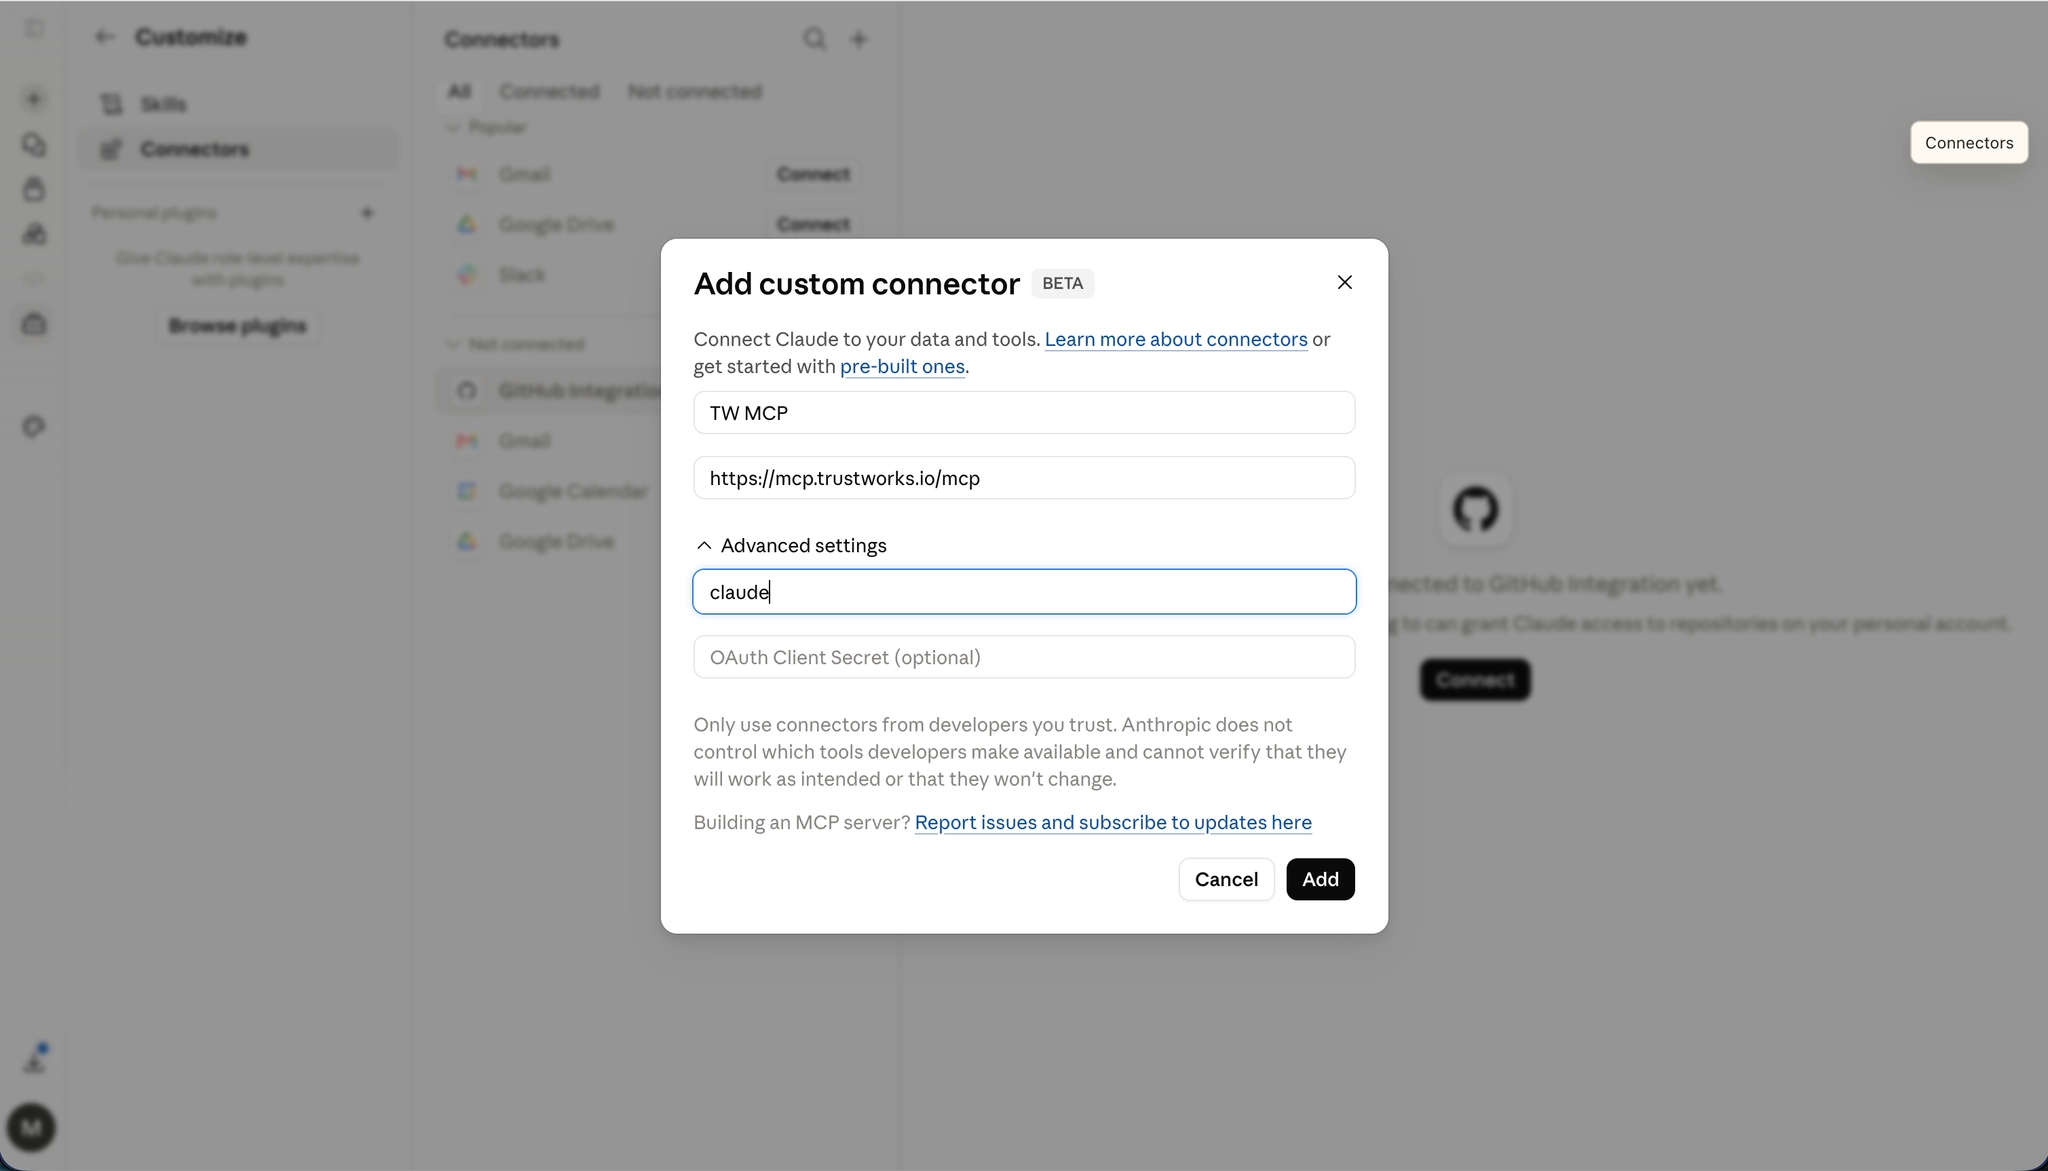Start a new chat from the left rail
This screenshot has width=2048, height=1171.
pyautogui.click(x=34, y=99)
